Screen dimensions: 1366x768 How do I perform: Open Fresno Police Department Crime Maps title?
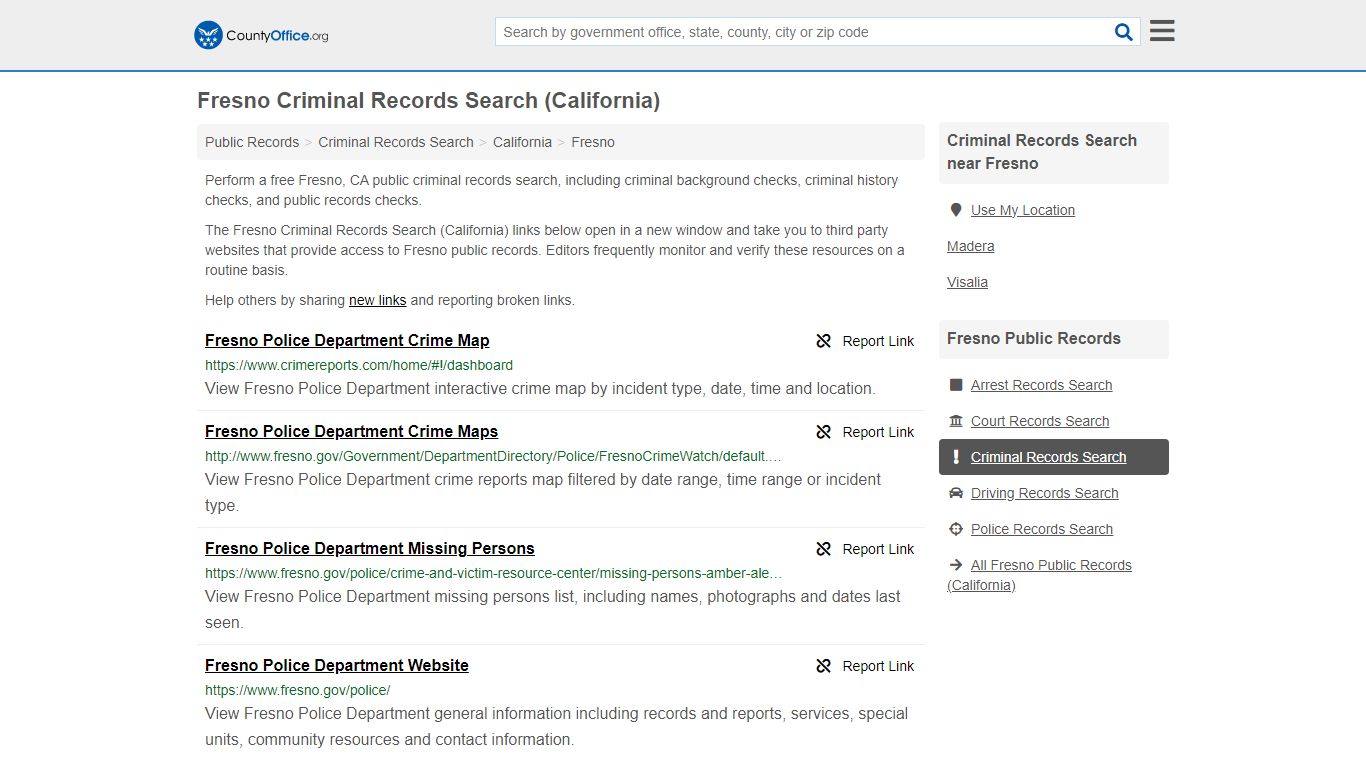(x=351, y=431)
